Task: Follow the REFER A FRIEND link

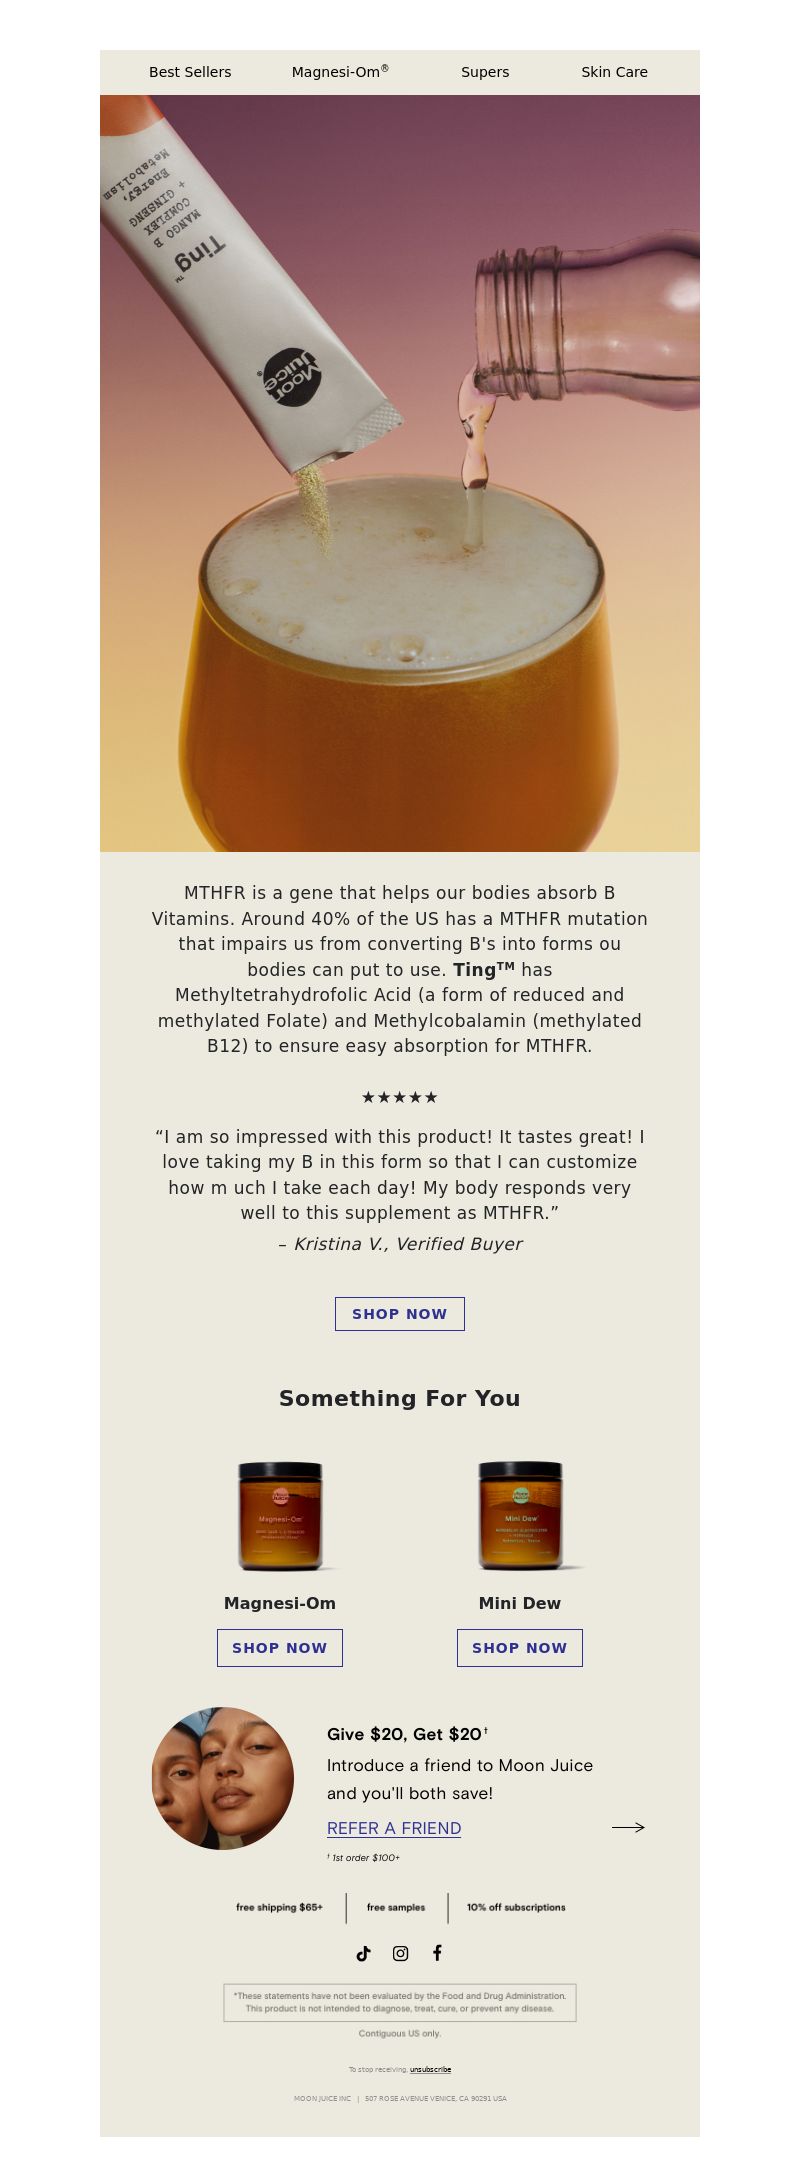Action: 394,1828
